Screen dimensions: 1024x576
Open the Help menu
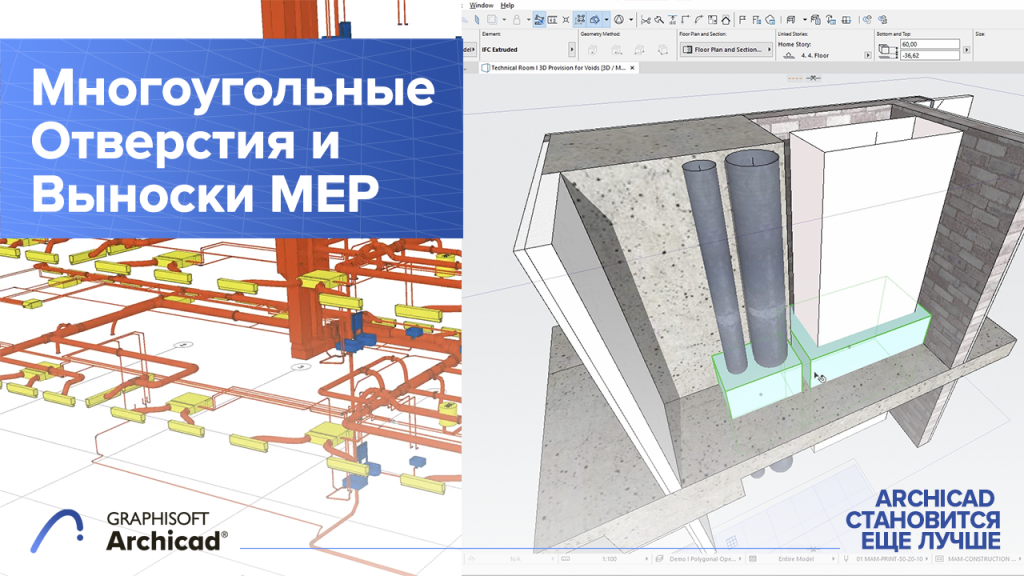coord(507,5)
